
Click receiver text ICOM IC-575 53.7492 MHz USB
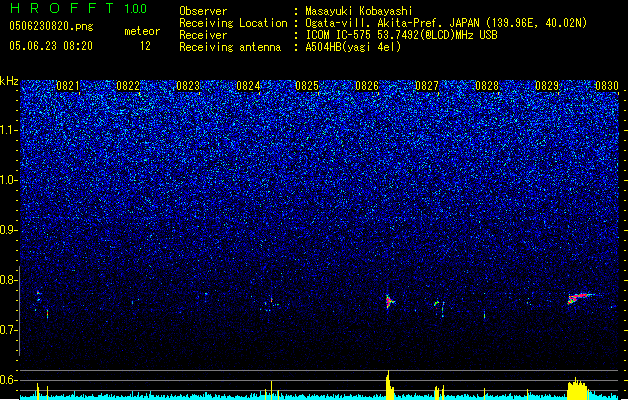point(401,35)
